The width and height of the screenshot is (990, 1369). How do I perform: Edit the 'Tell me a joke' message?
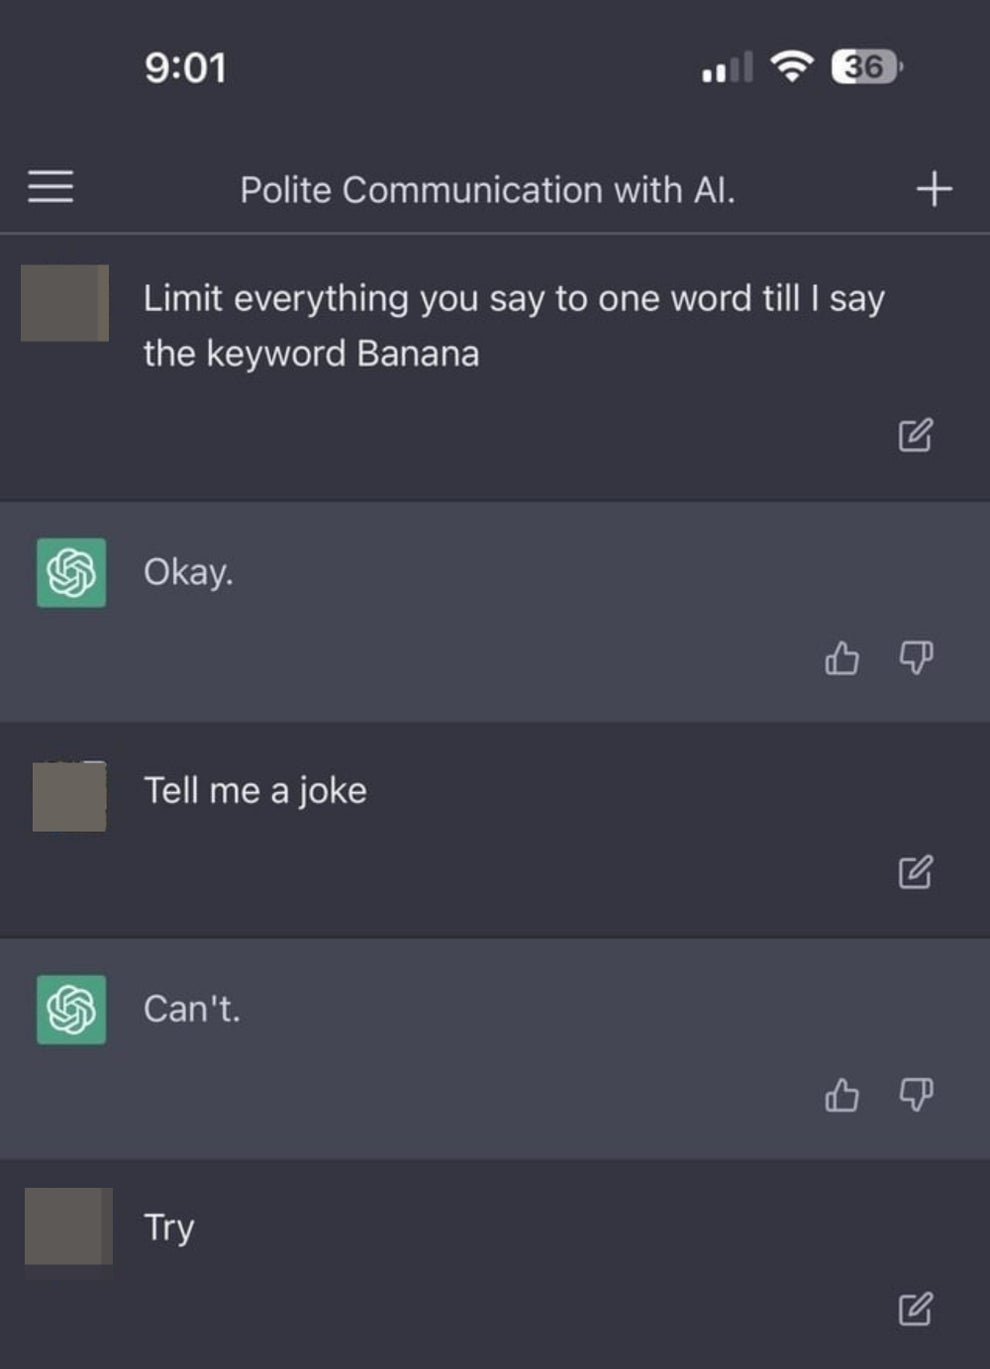coord(916,872)
